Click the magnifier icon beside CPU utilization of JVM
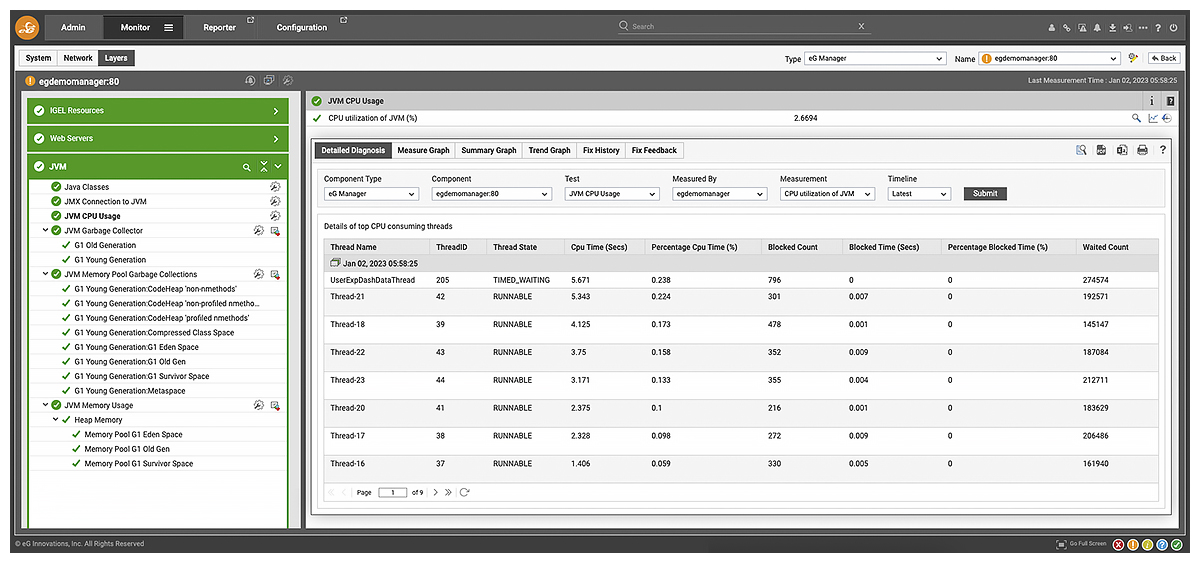This screenshot has width=1200, height=563. click(1136, 118)
